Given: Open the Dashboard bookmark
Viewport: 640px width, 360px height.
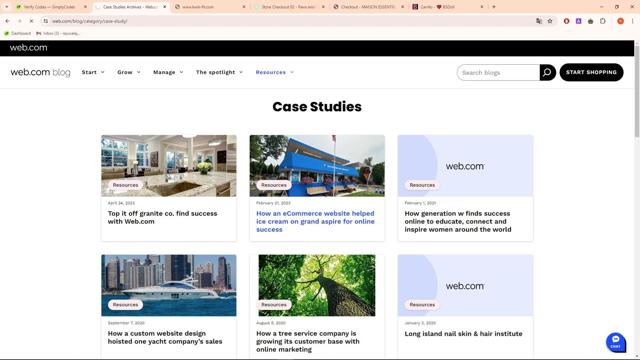Looking at the screenshot, I should (18, 33).
